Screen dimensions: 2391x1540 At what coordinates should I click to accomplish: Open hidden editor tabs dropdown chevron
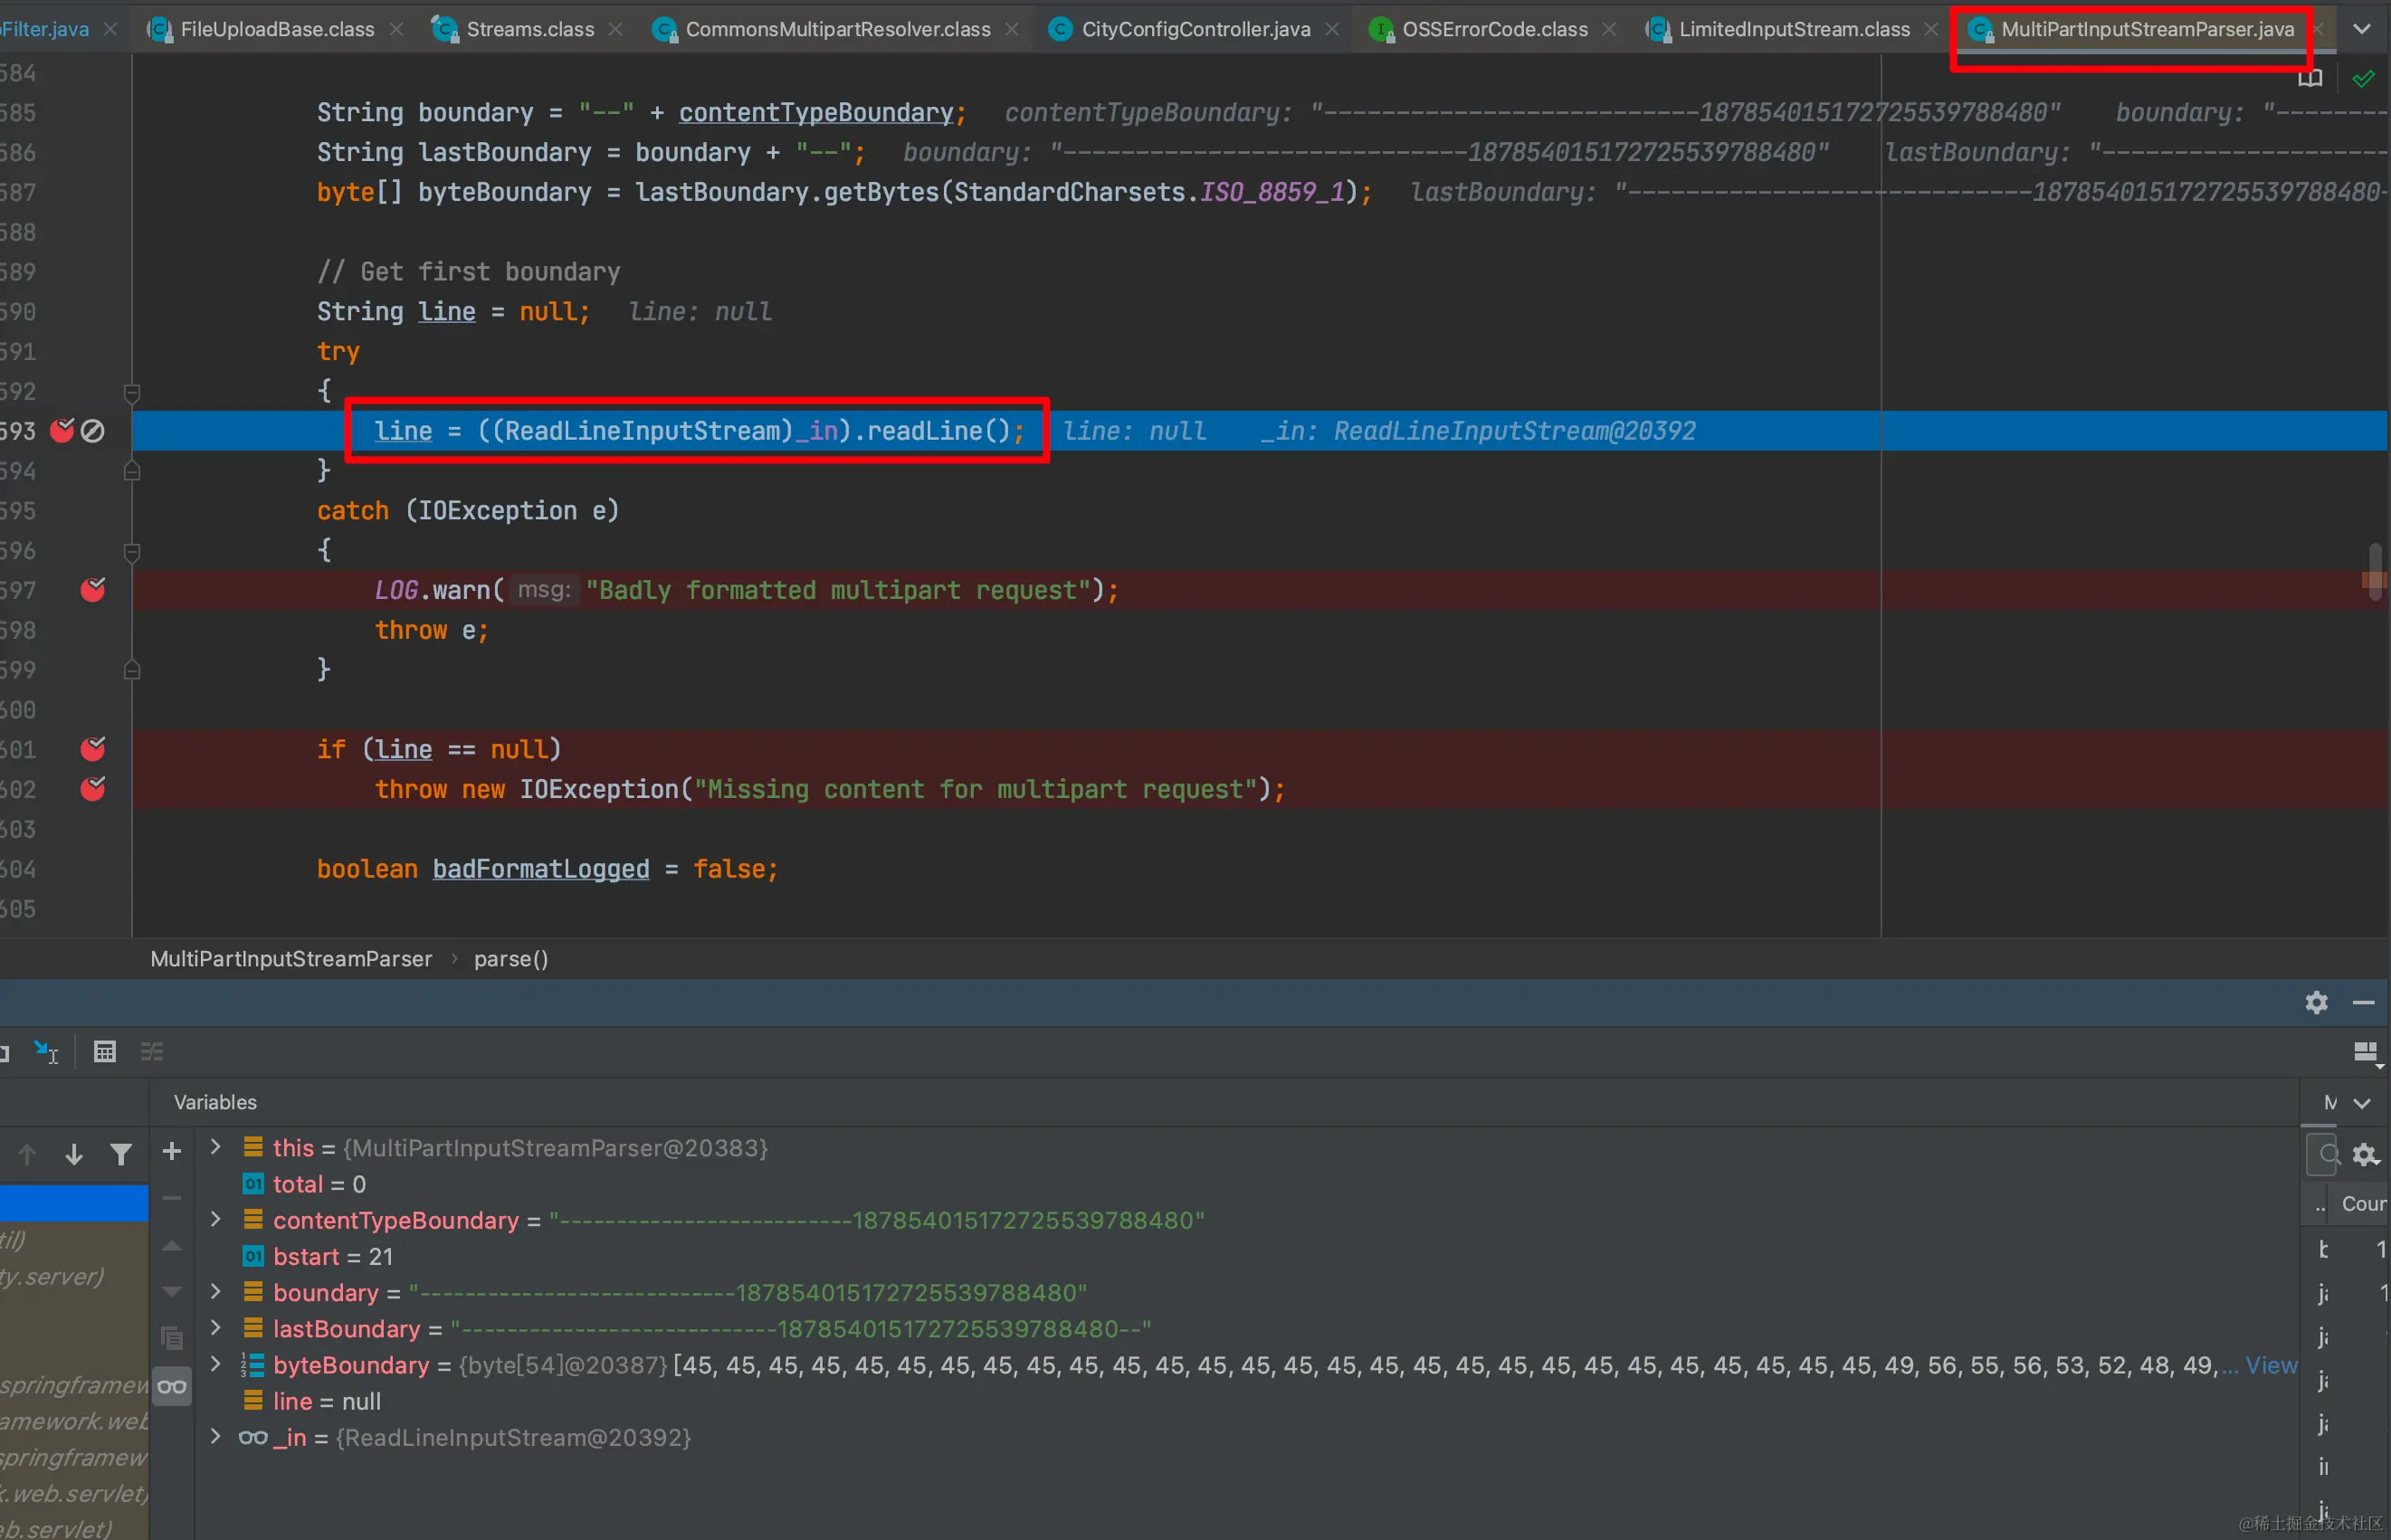tap(2361, 29)
